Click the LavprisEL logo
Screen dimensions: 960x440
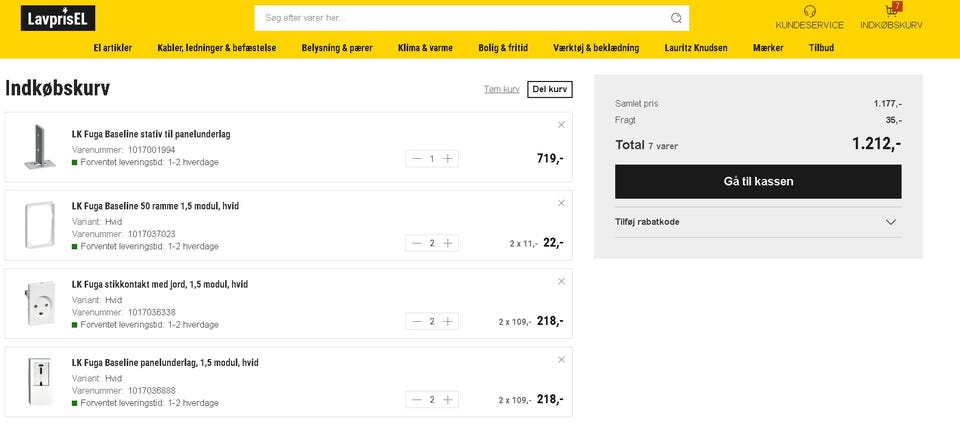(x=57, y=18)
